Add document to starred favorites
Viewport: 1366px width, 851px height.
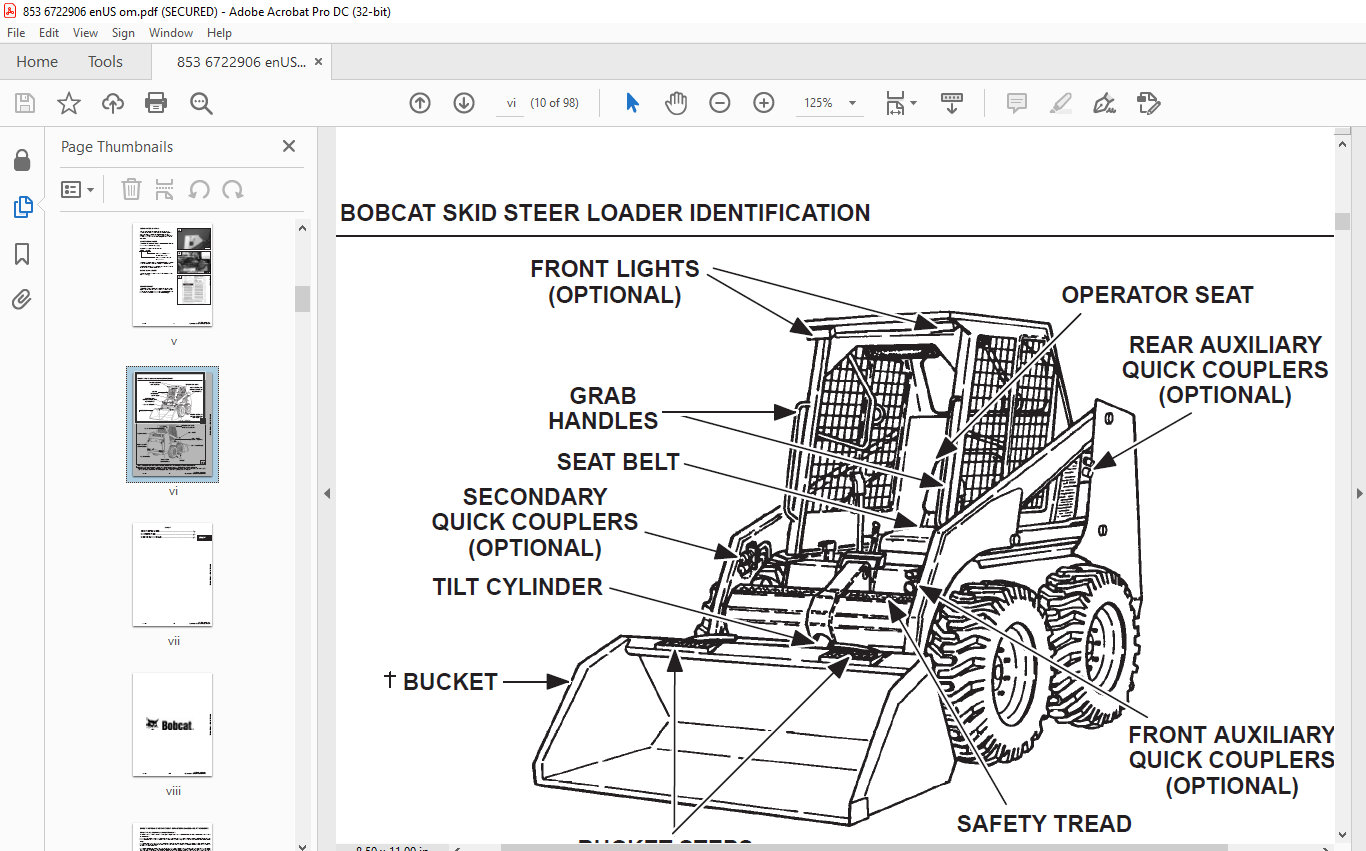69,103
